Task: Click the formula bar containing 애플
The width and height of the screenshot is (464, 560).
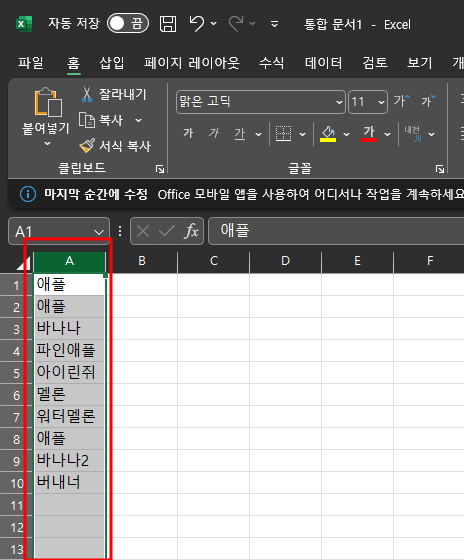Action: pos(336,231)
